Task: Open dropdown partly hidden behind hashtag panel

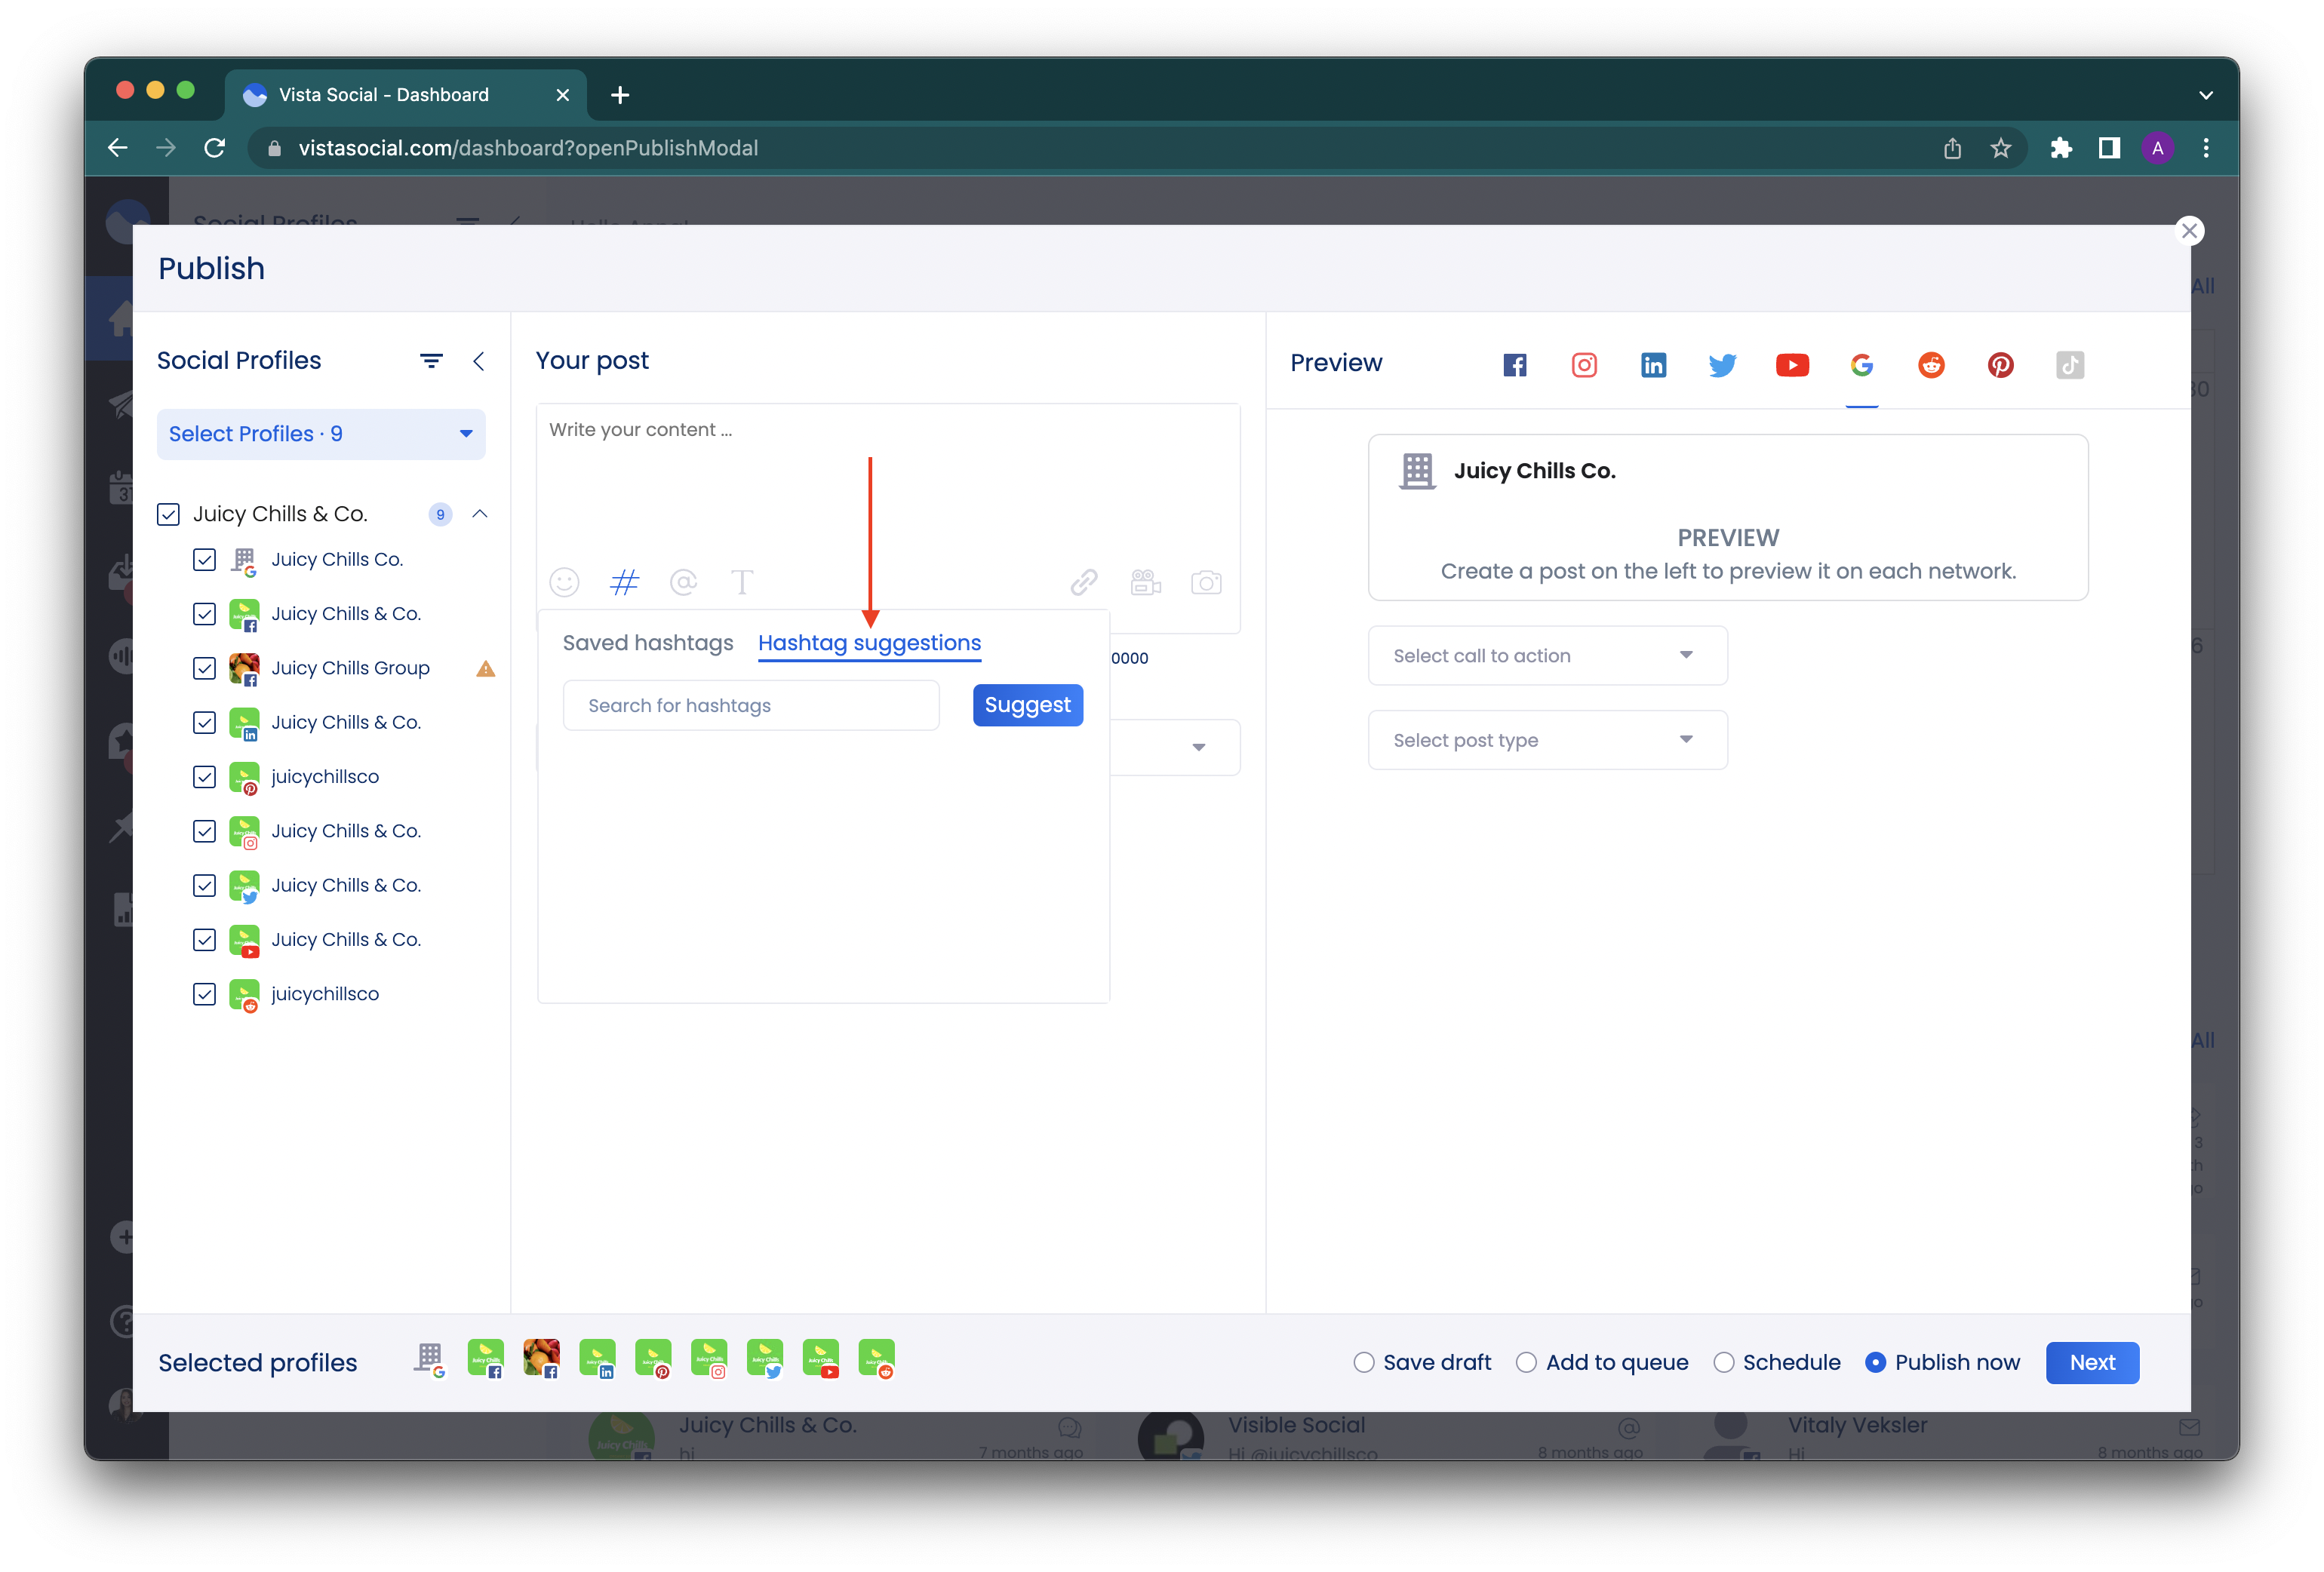Action: click(1198, 747)
